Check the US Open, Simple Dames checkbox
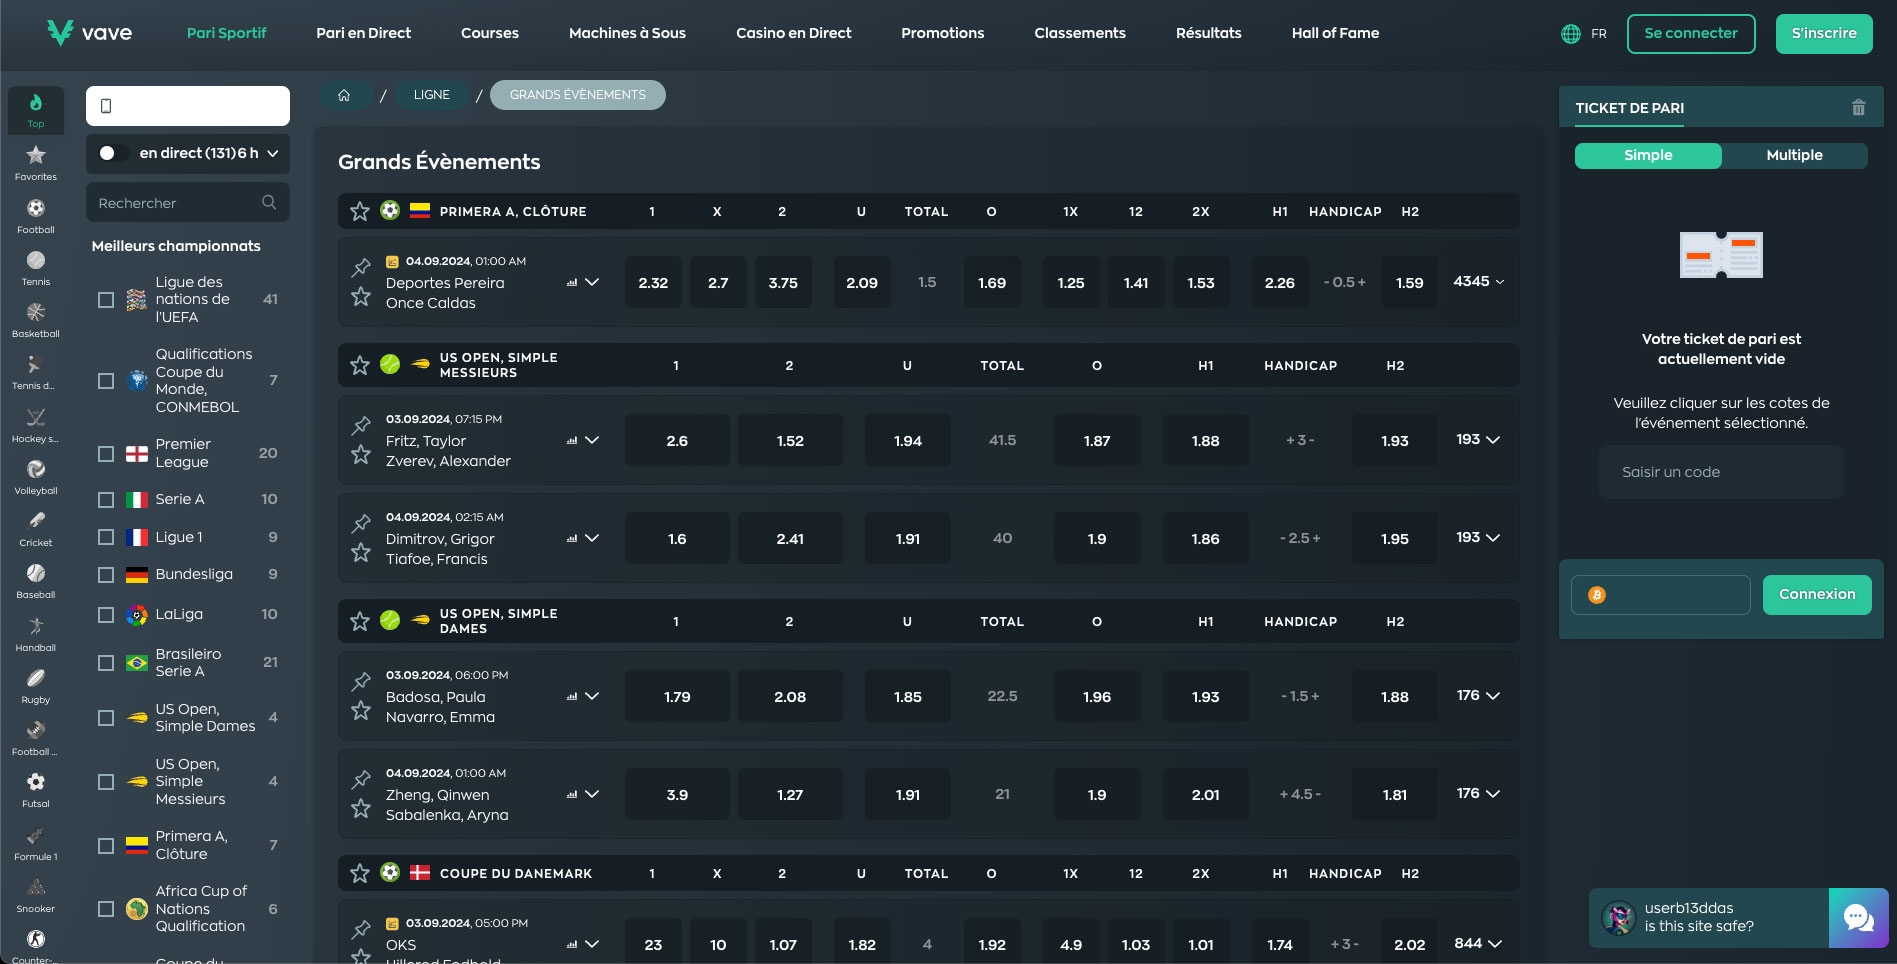Image resolution: width=1897 pixels, height=964 pixels. coord(106,718)
